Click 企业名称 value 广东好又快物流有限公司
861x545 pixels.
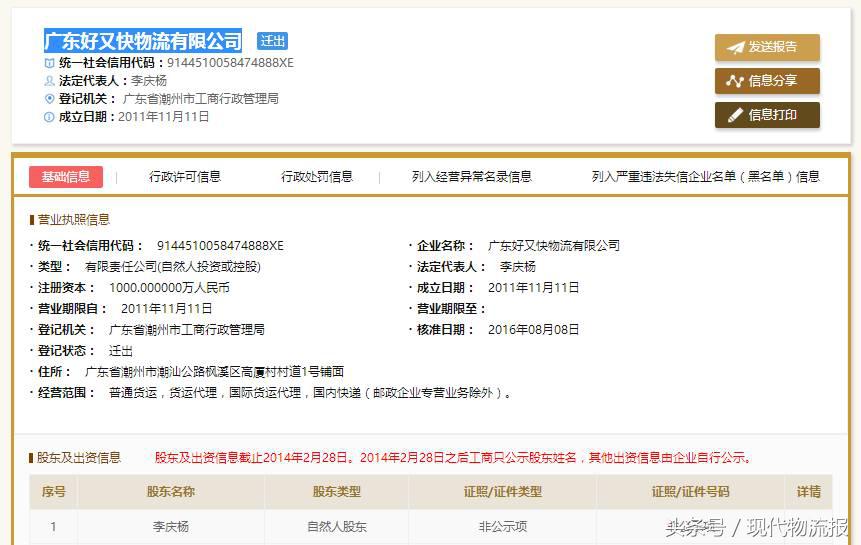(554, 246)
